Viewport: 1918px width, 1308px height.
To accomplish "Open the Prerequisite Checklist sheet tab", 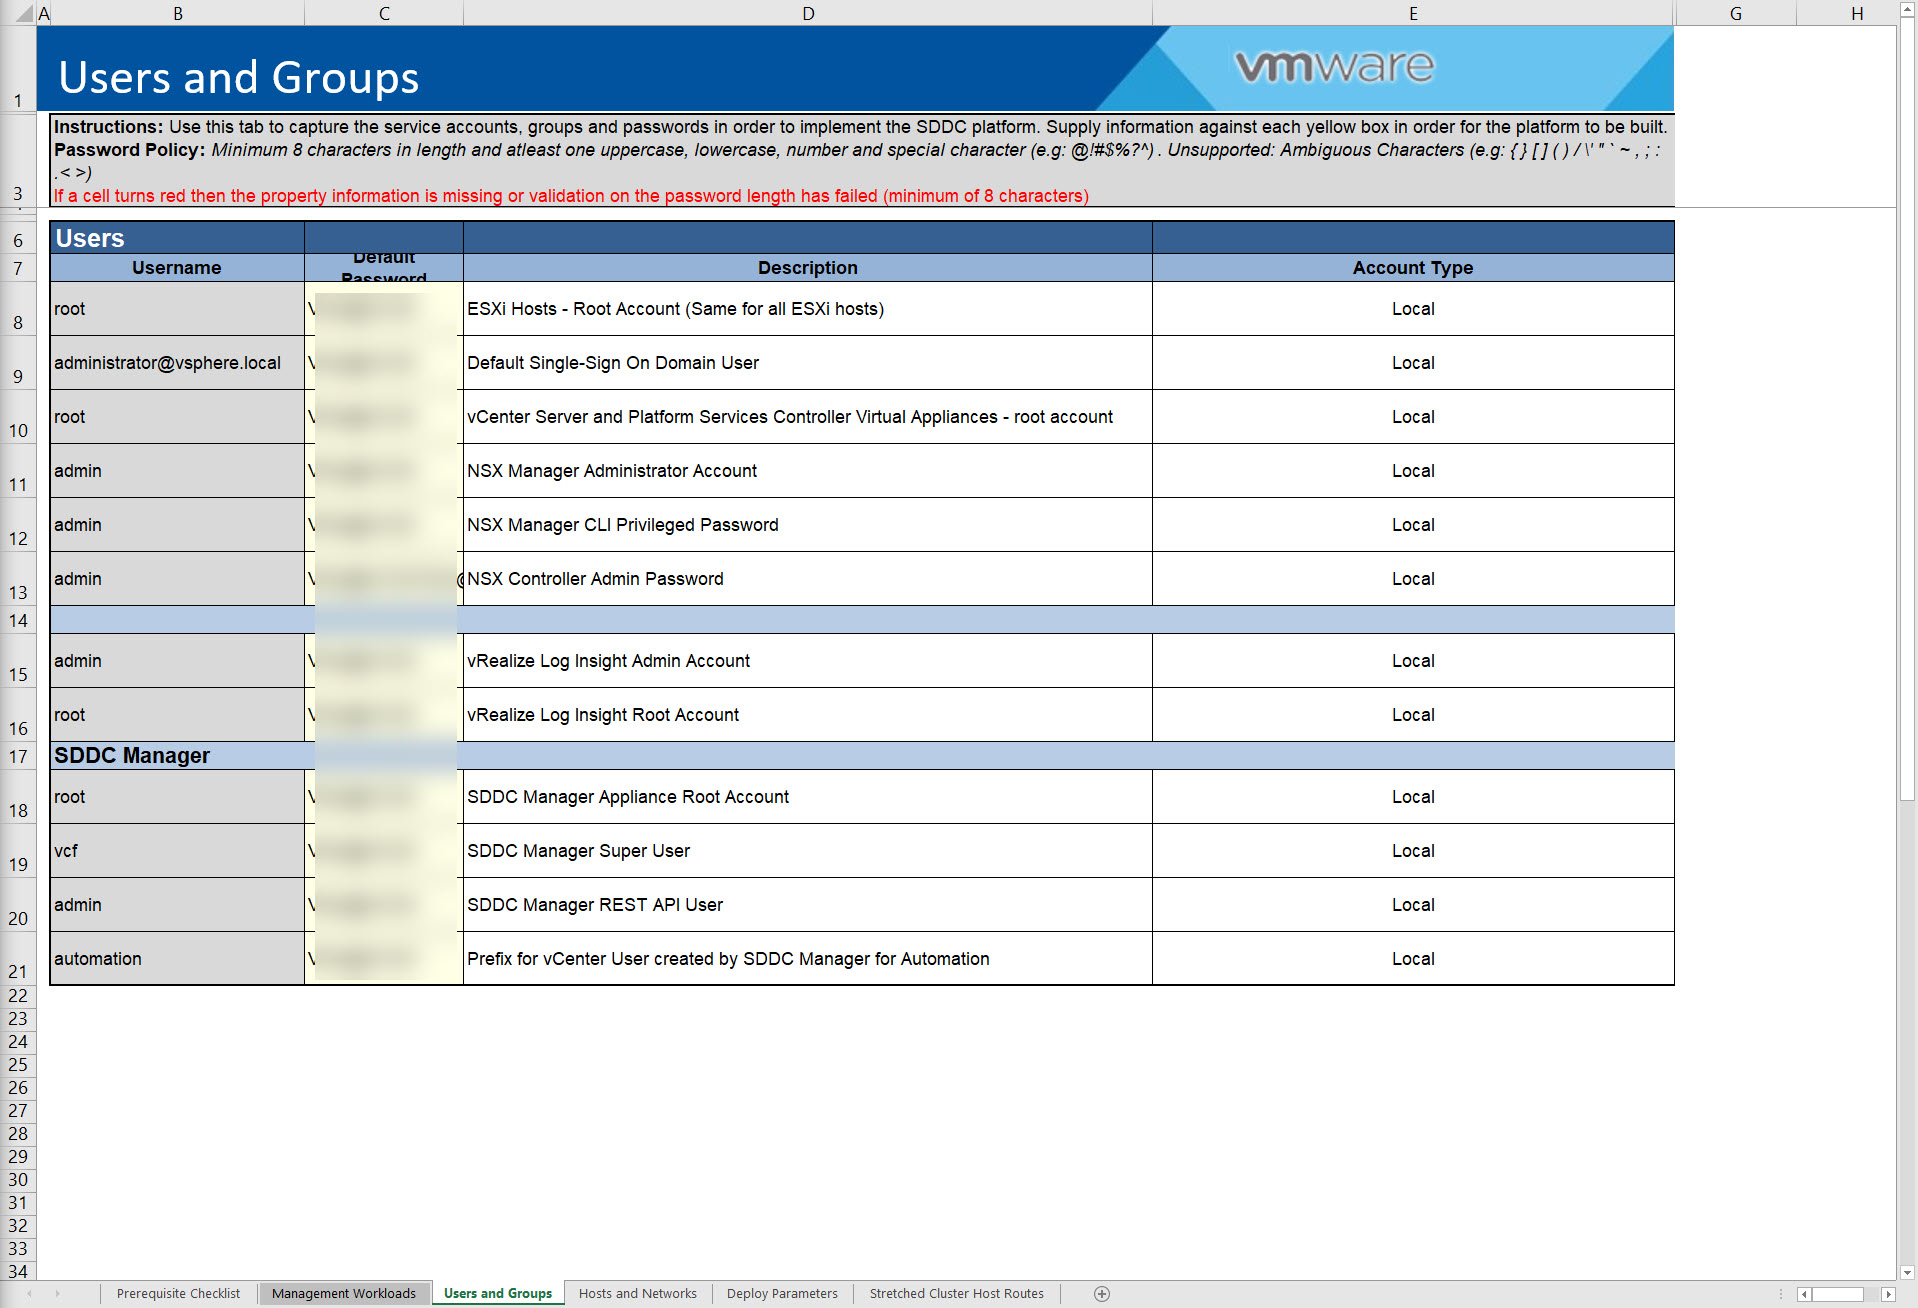I will point(178,1294).
